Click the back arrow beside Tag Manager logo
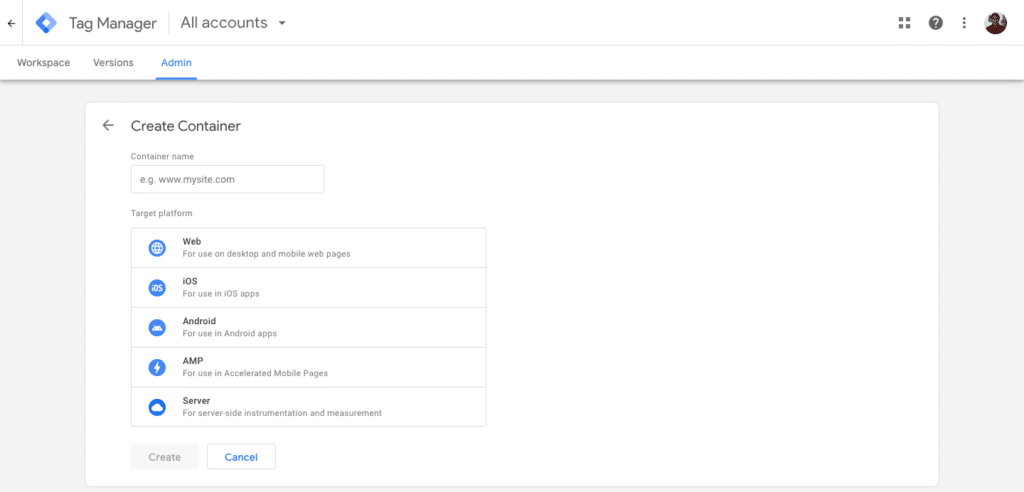1024x492 pixels. (11, 23)
